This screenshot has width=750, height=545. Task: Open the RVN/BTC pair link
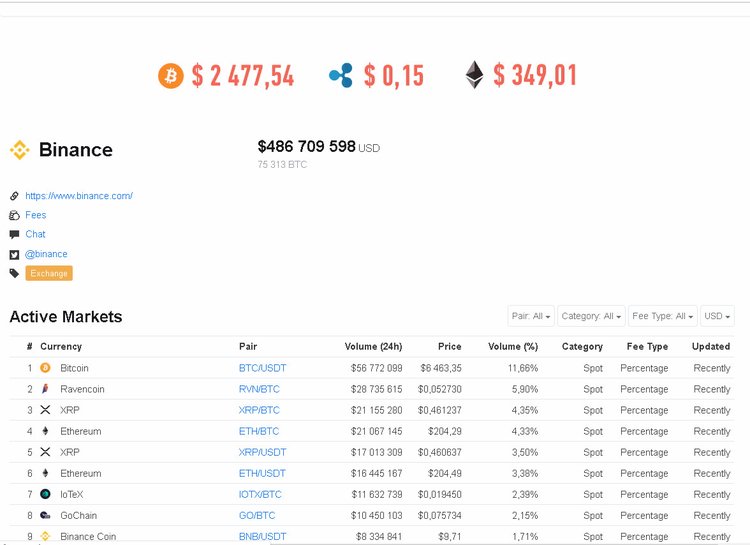[x=259, y=389]
